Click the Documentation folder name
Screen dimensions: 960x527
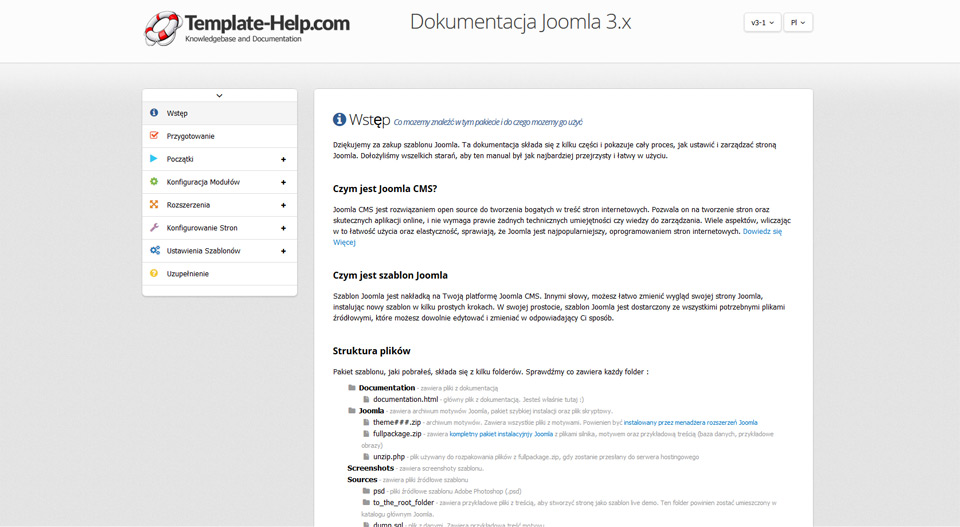click(387, 387)
